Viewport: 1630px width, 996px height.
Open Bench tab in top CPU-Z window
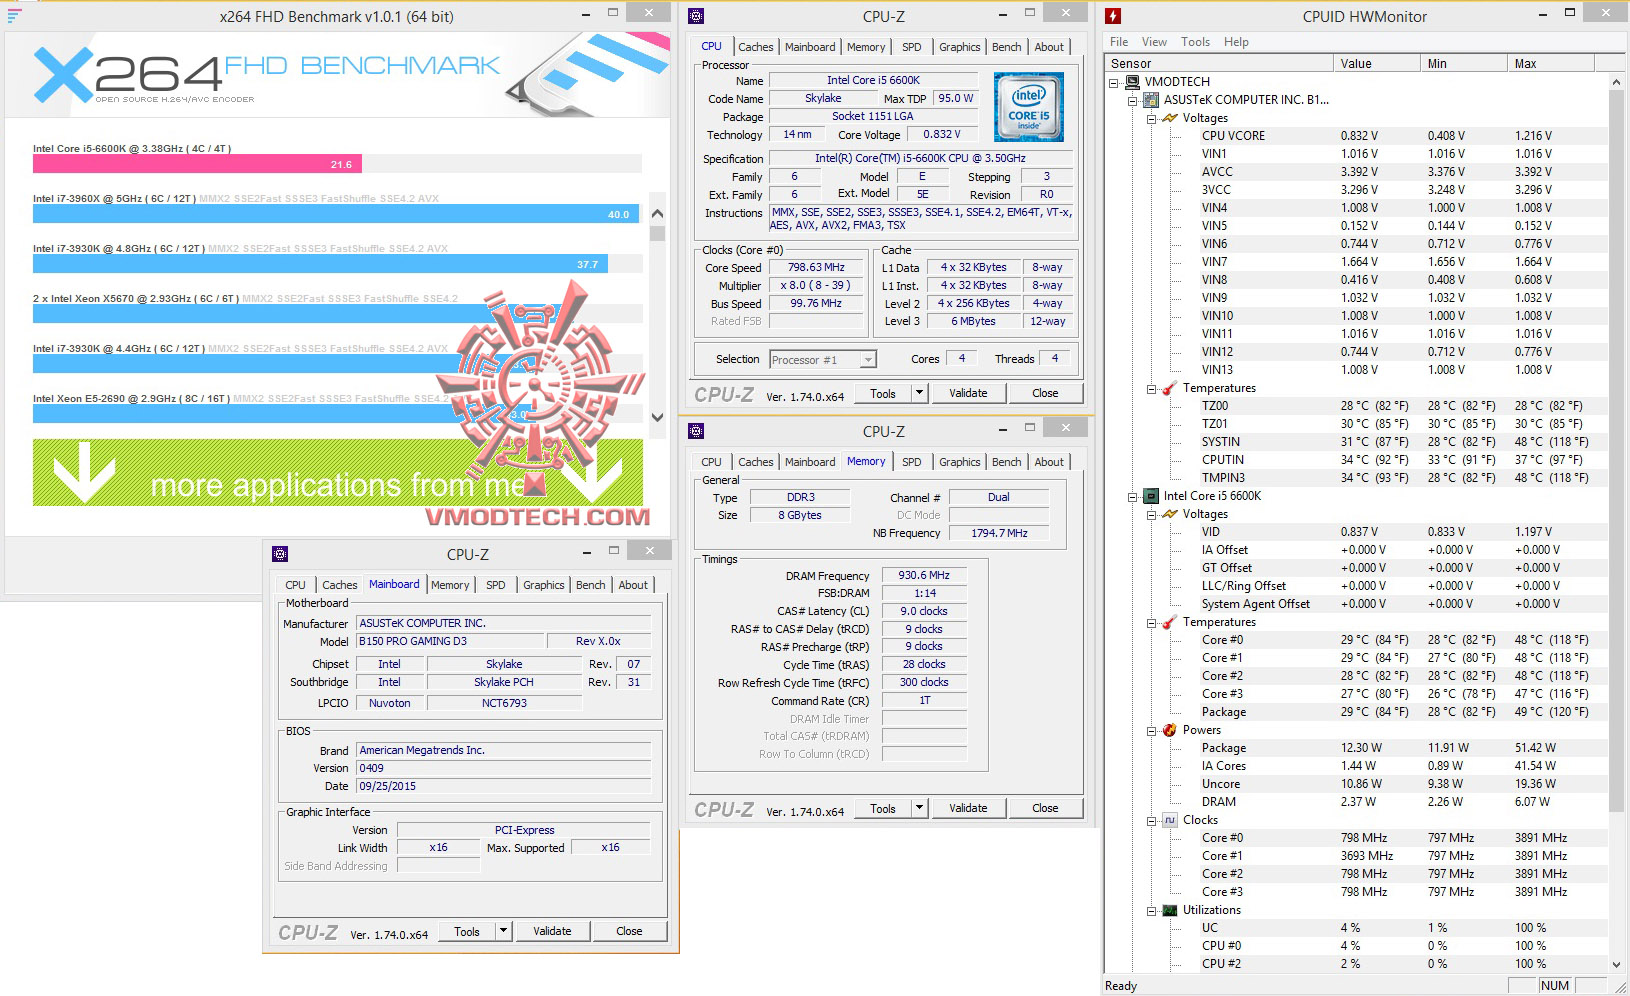(1006, 47)
